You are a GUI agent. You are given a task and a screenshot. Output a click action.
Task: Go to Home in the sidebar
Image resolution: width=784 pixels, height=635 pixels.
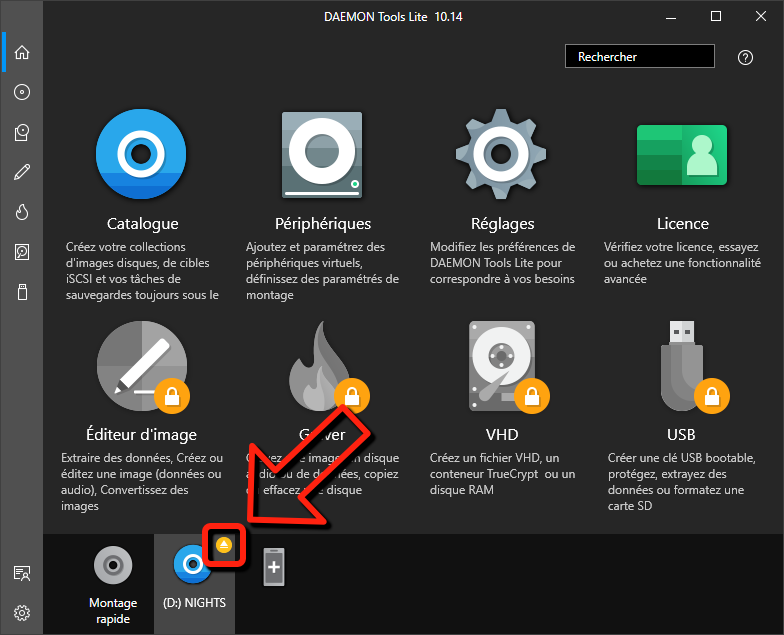coord(21,53)
